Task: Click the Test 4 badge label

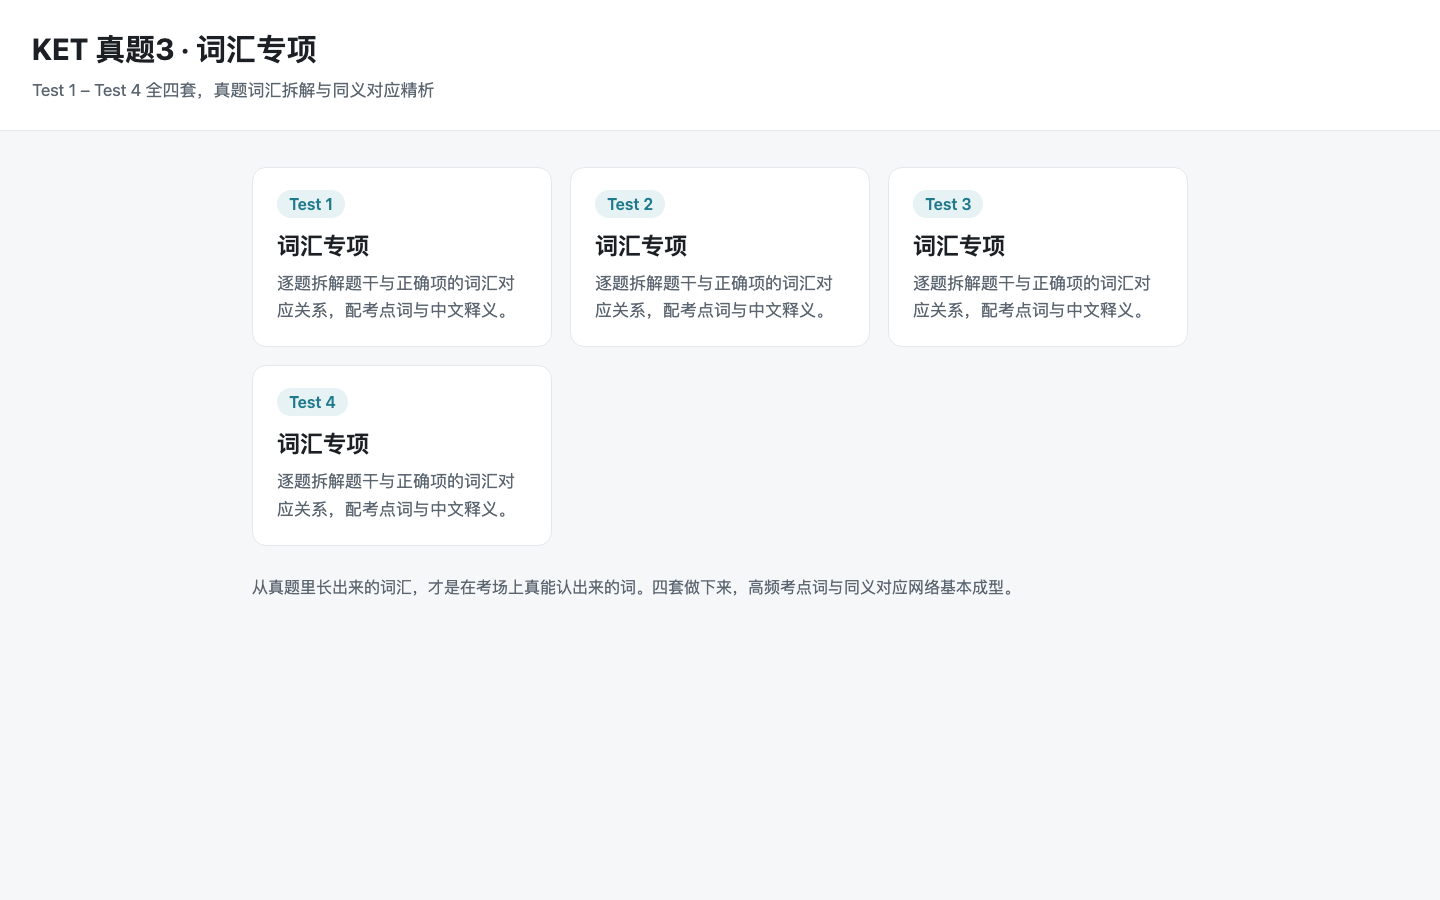Action: click(312, 402)
